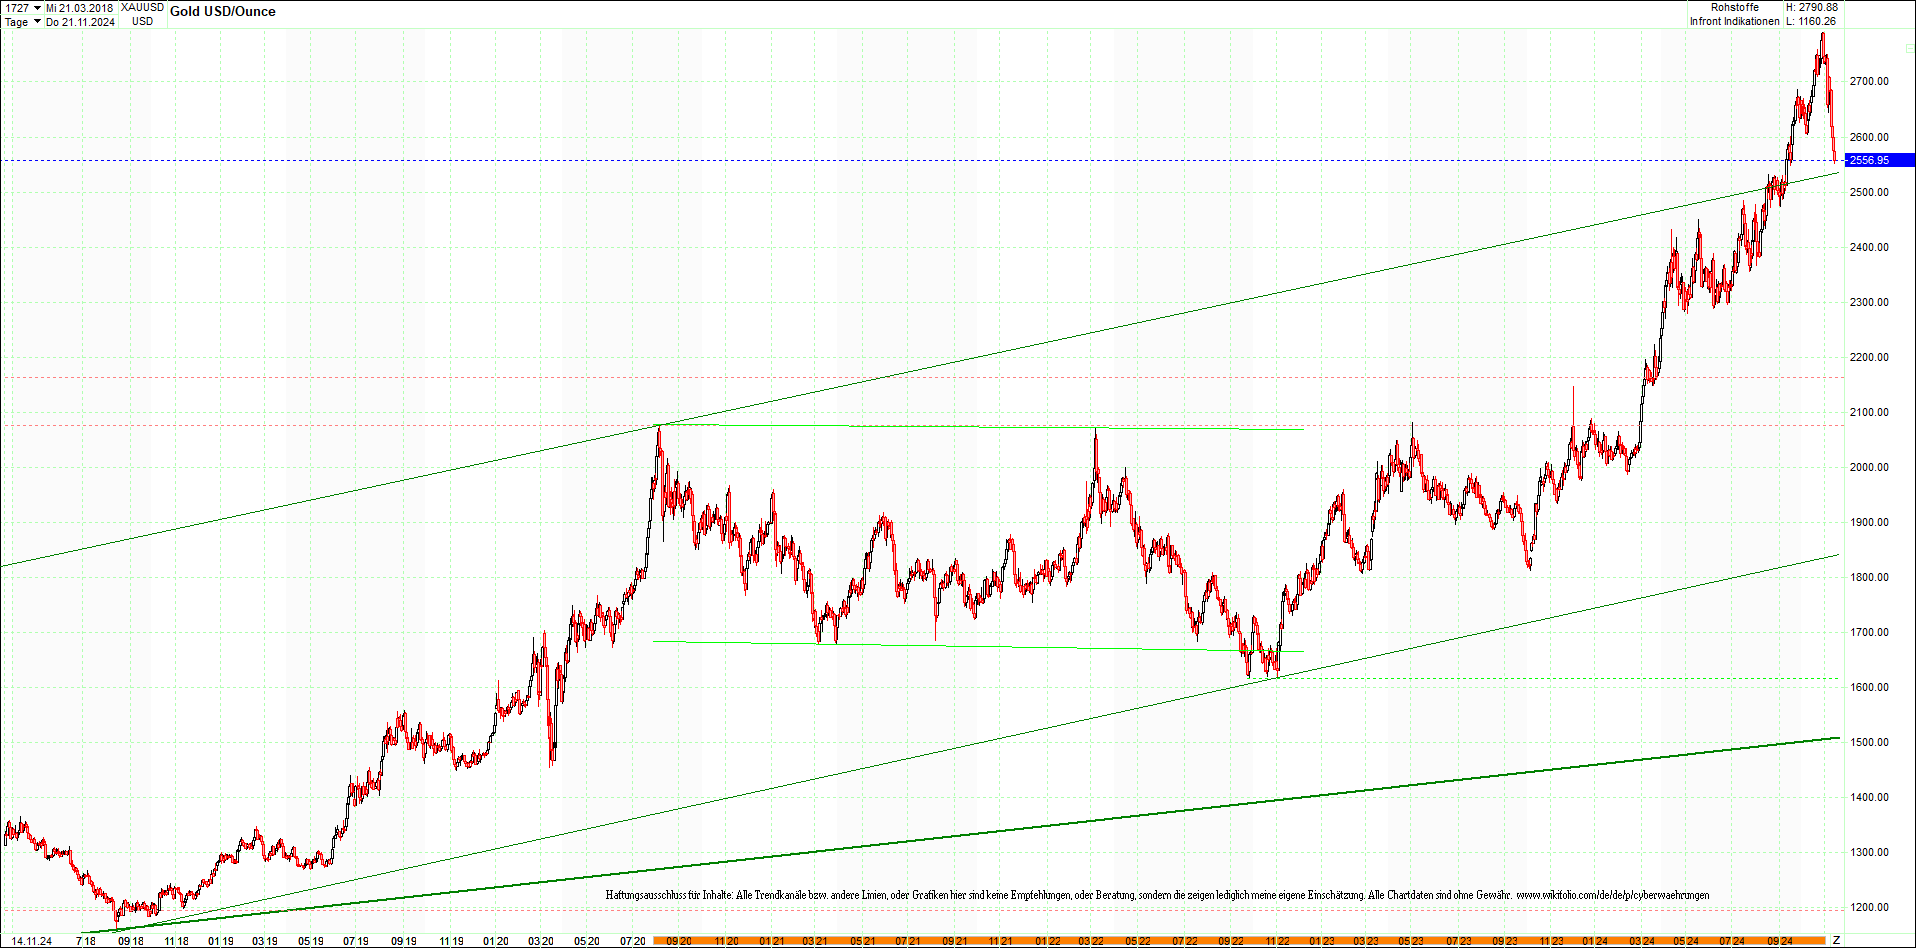Click the start date "Mi 21.03.2018"
This screenshot has width=1916, height=948.
78,8
